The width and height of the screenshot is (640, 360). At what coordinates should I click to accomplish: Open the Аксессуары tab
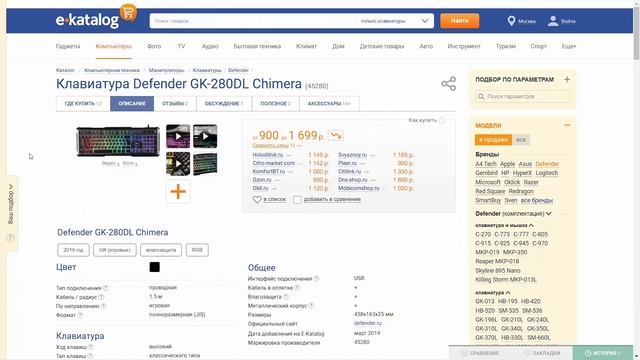click(329, 104)
